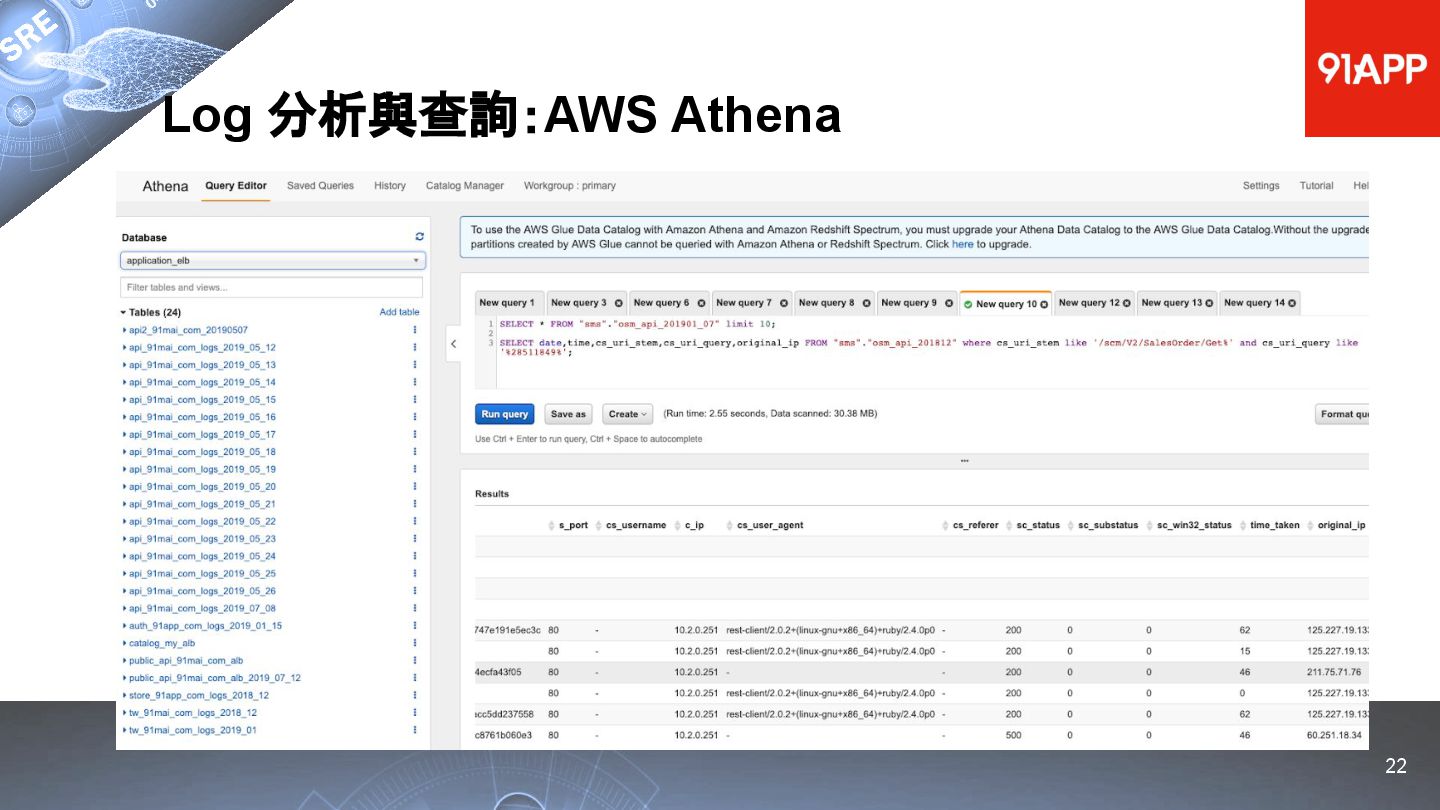This screenshot has height=810, width=1440.
Task: Select the New query 1 tab
Action: [509, 303]
